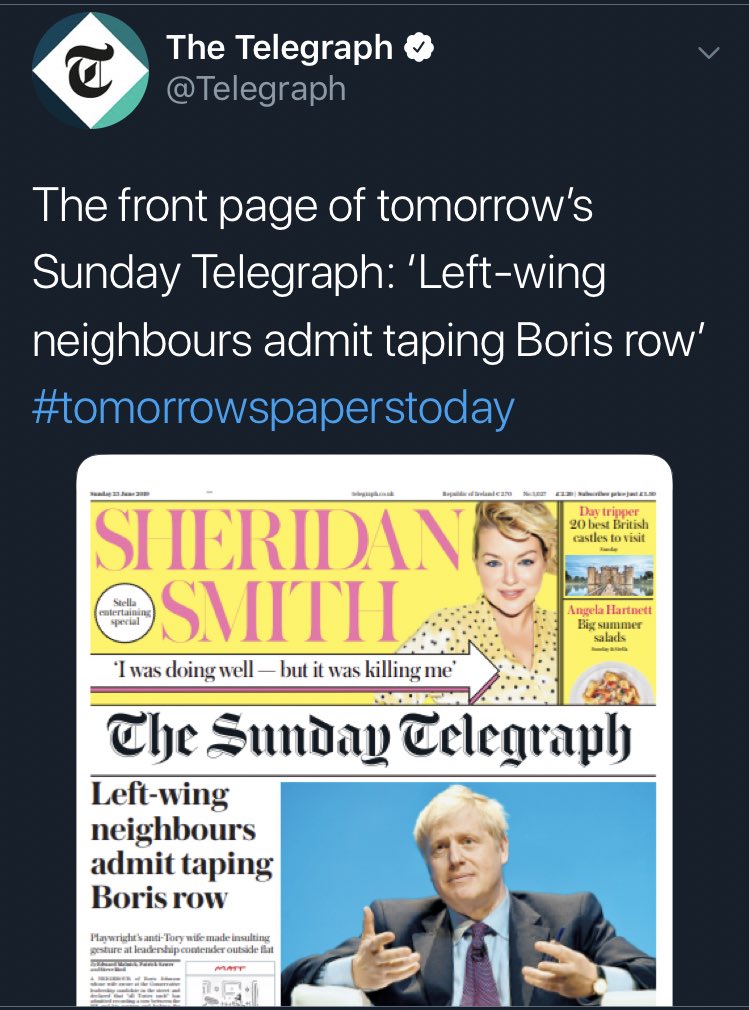Tap the 'I was doing well' arrow quote
The width and height of the screenshot is (749, 1010).
[x=295, y=670]
